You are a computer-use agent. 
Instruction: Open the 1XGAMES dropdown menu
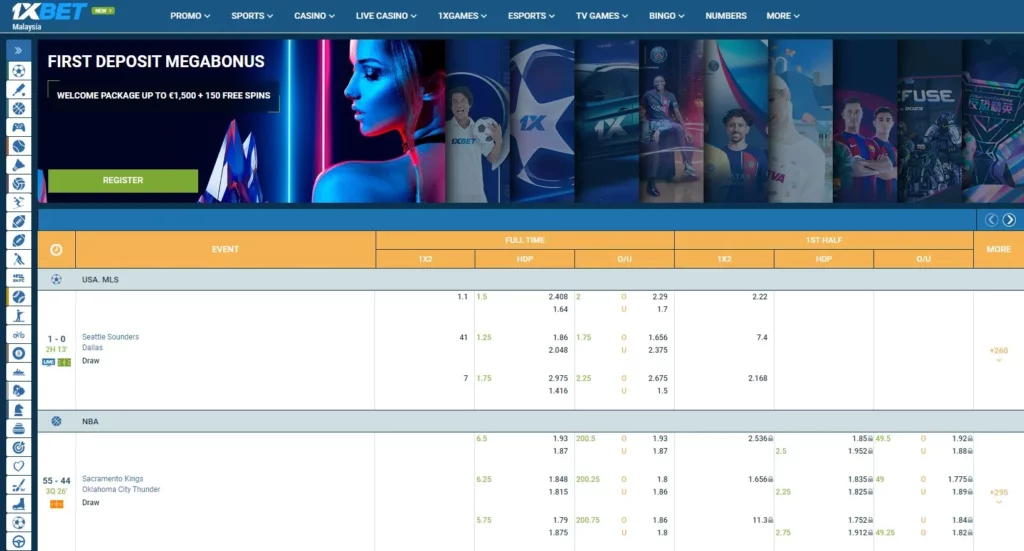click(462, 16)
